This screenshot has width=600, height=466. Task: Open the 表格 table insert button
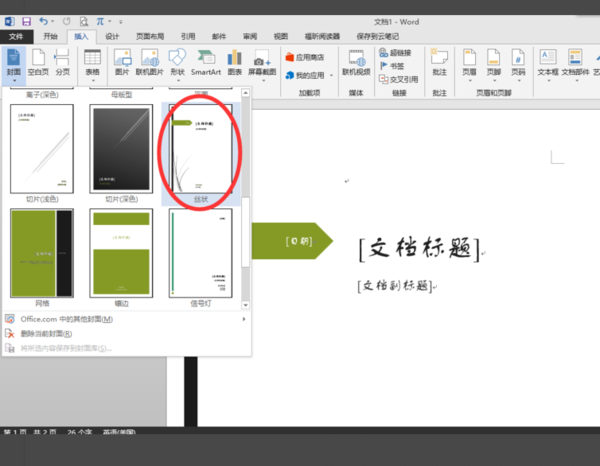coord(93,65)
